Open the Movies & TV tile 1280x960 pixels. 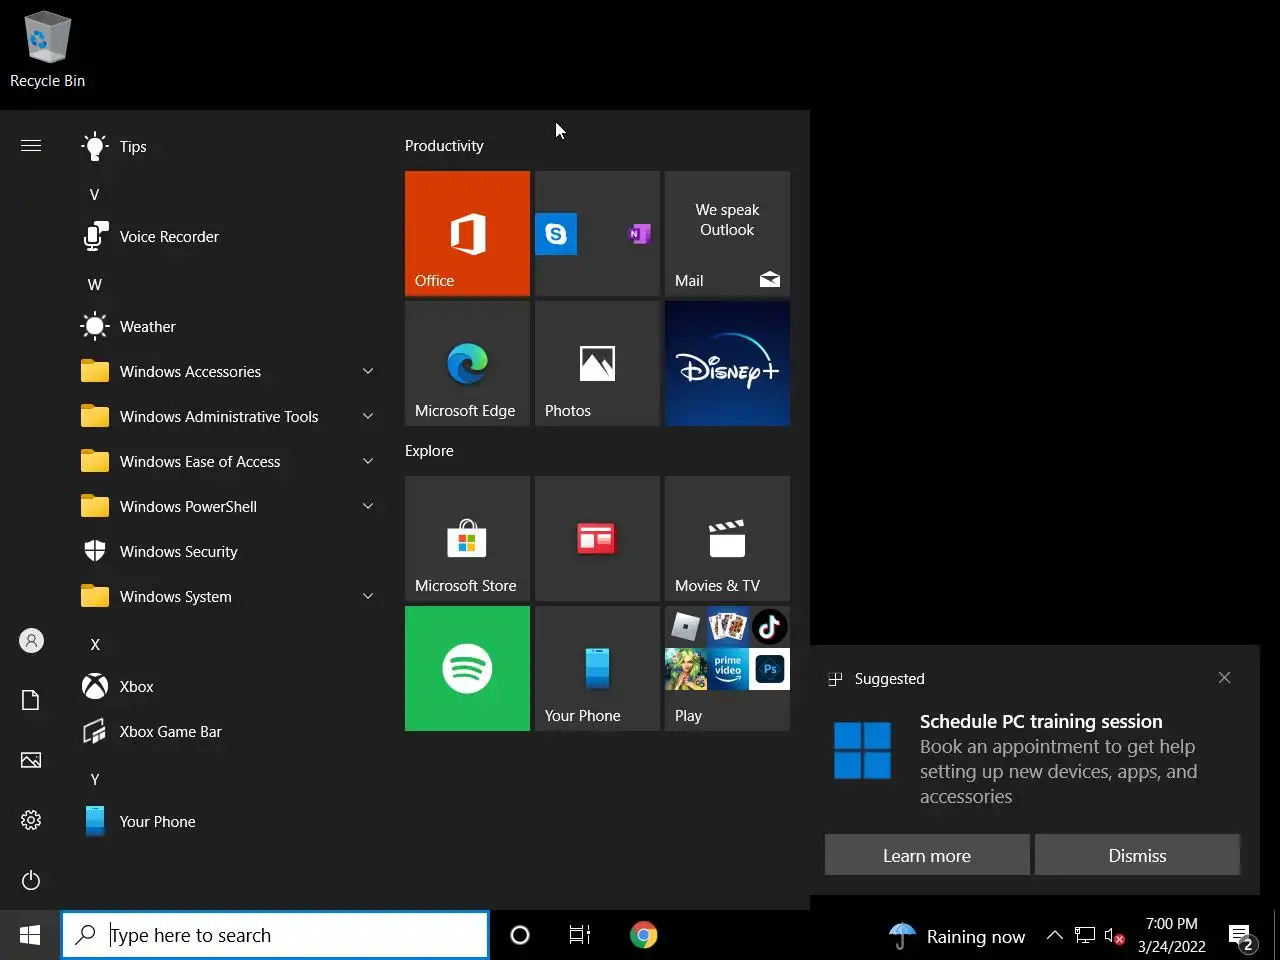[727, 538]
